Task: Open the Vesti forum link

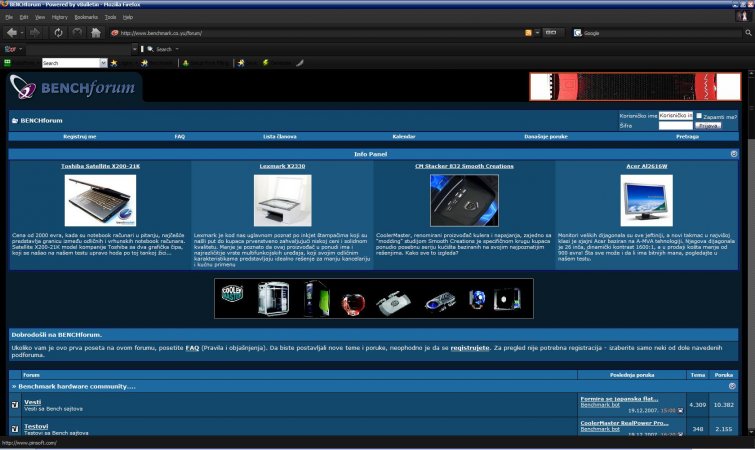Action: 32,402
